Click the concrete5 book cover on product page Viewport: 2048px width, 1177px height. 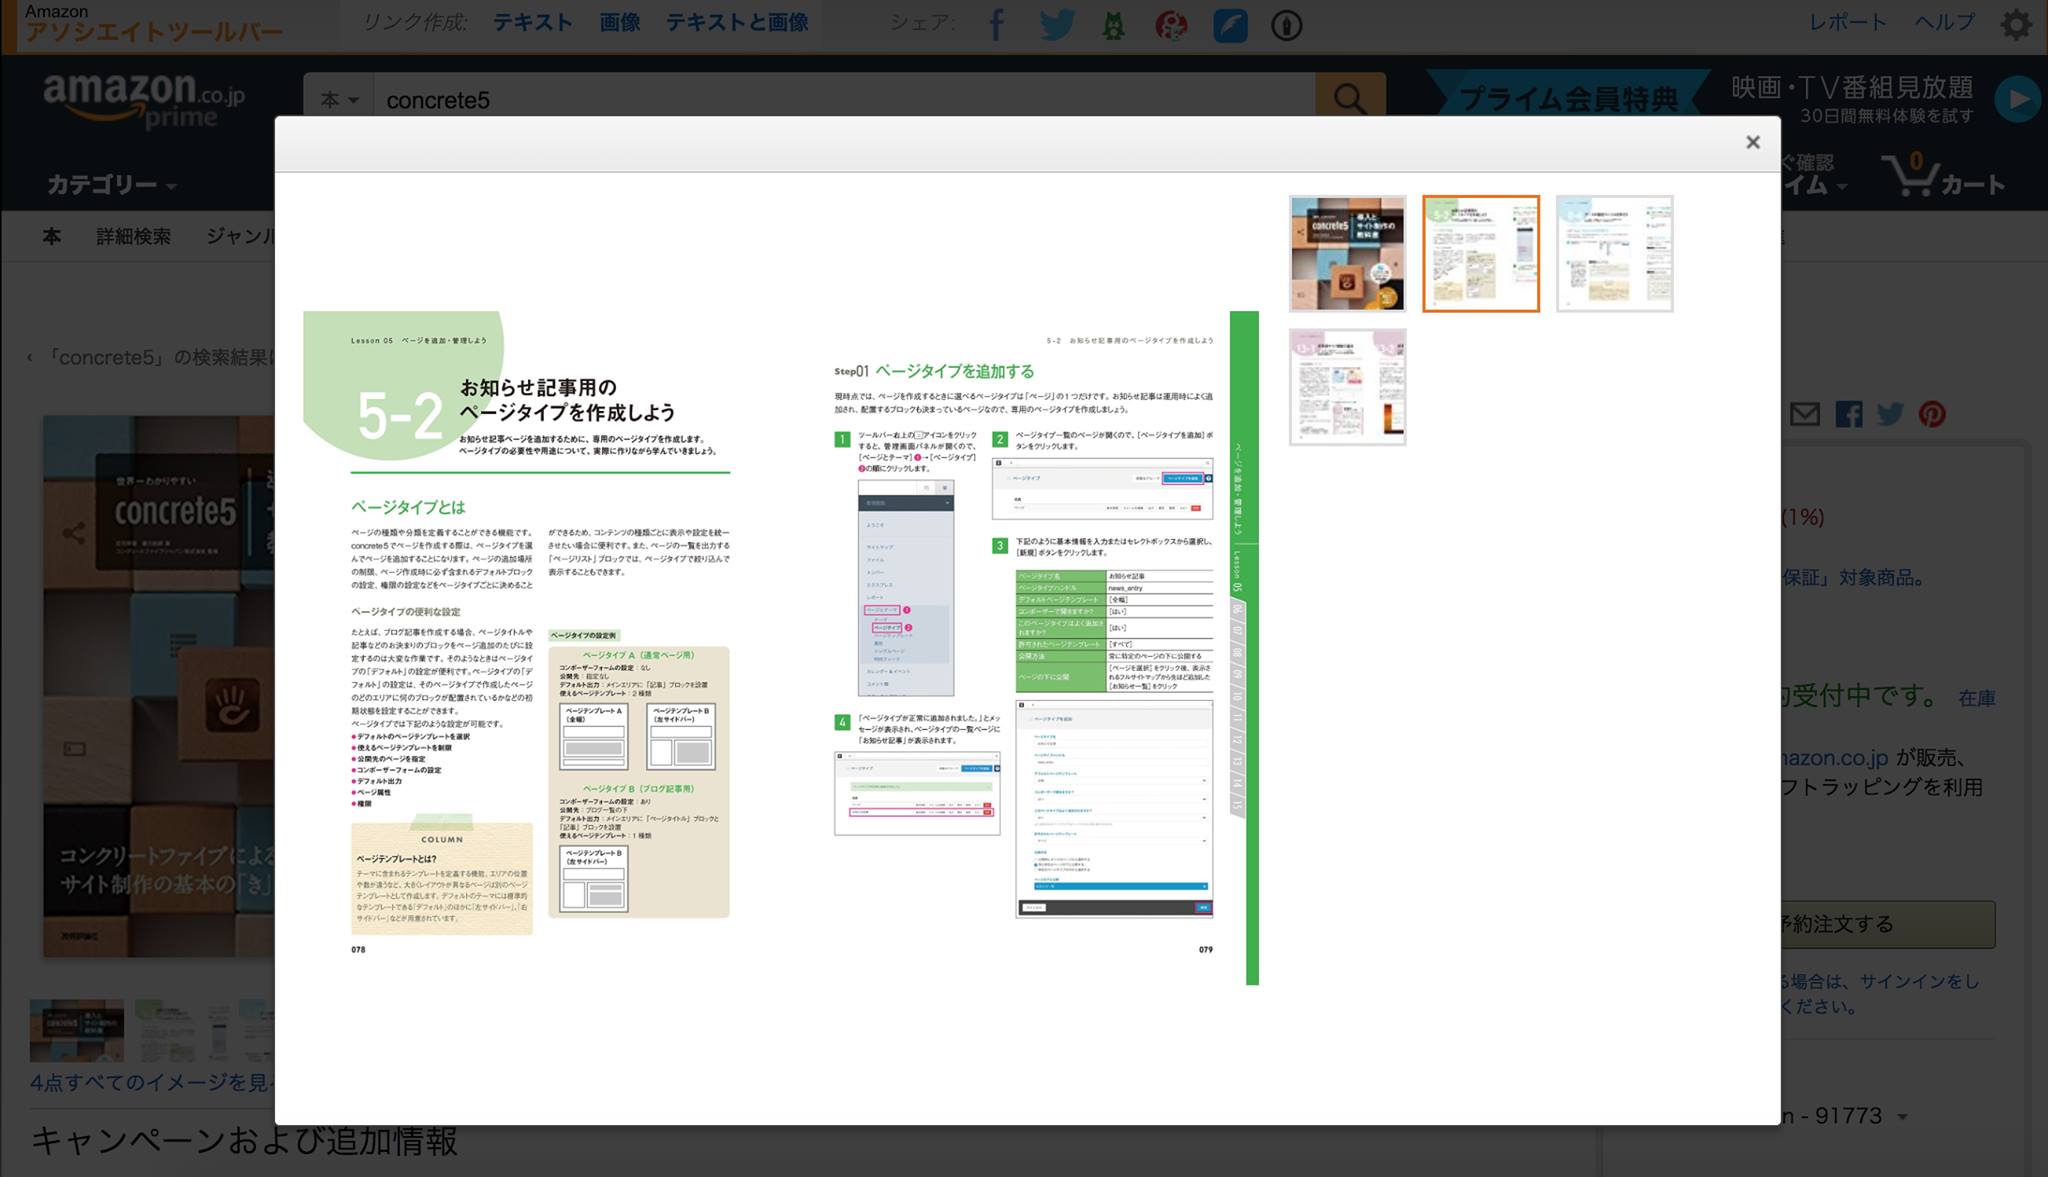tap(158, 686)
